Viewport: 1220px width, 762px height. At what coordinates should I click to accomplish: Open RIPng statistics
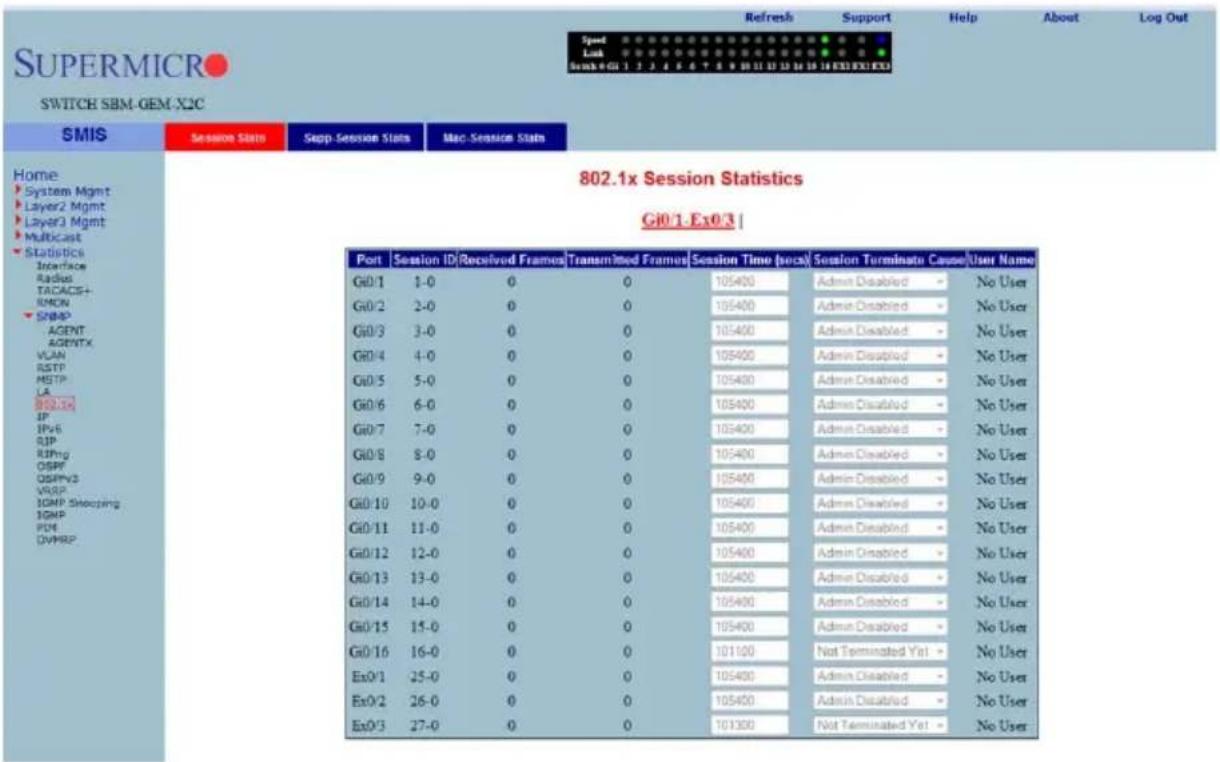50,453
